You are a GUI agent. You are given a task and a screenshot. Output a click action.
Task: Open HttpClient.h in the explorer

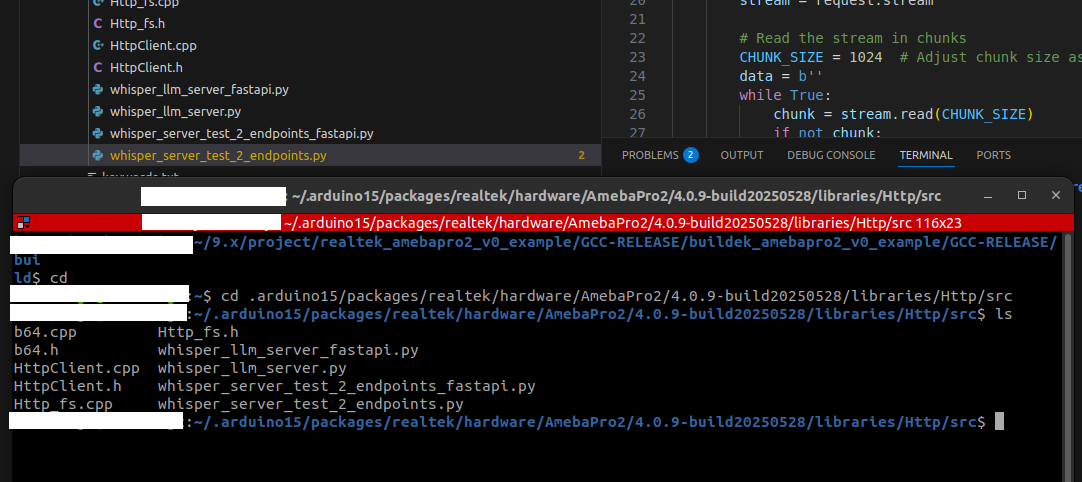(146, 67)
